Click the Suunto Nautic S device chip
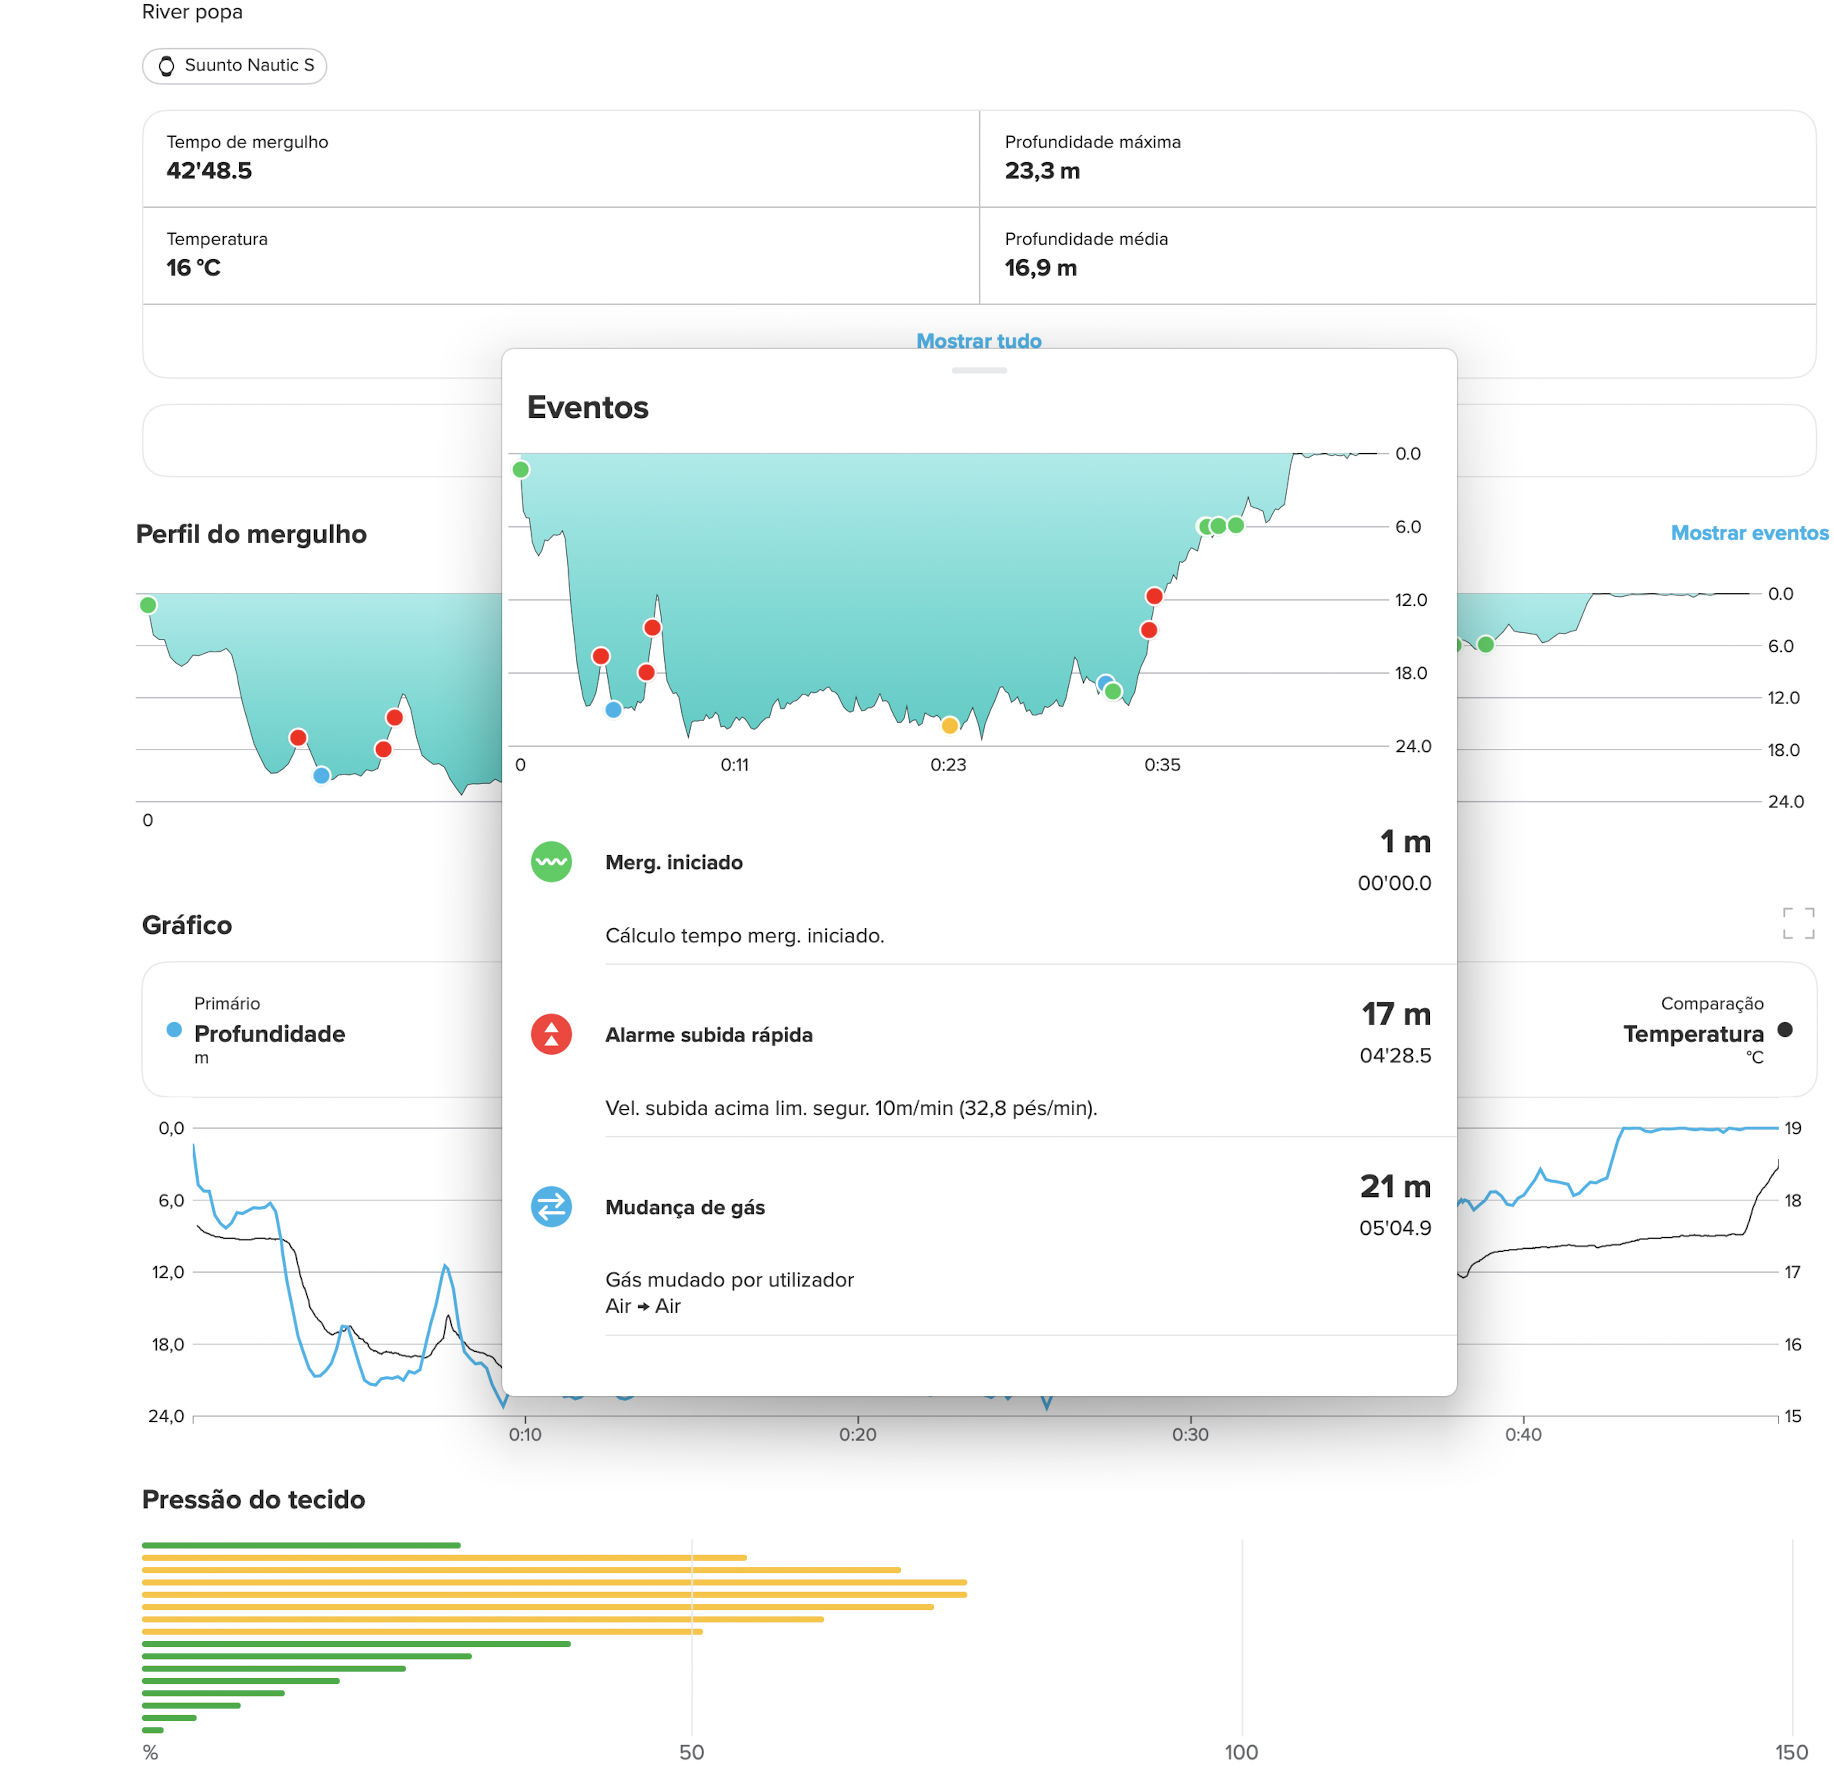This screenshot has width=1834, height=1782. [235, 66]
